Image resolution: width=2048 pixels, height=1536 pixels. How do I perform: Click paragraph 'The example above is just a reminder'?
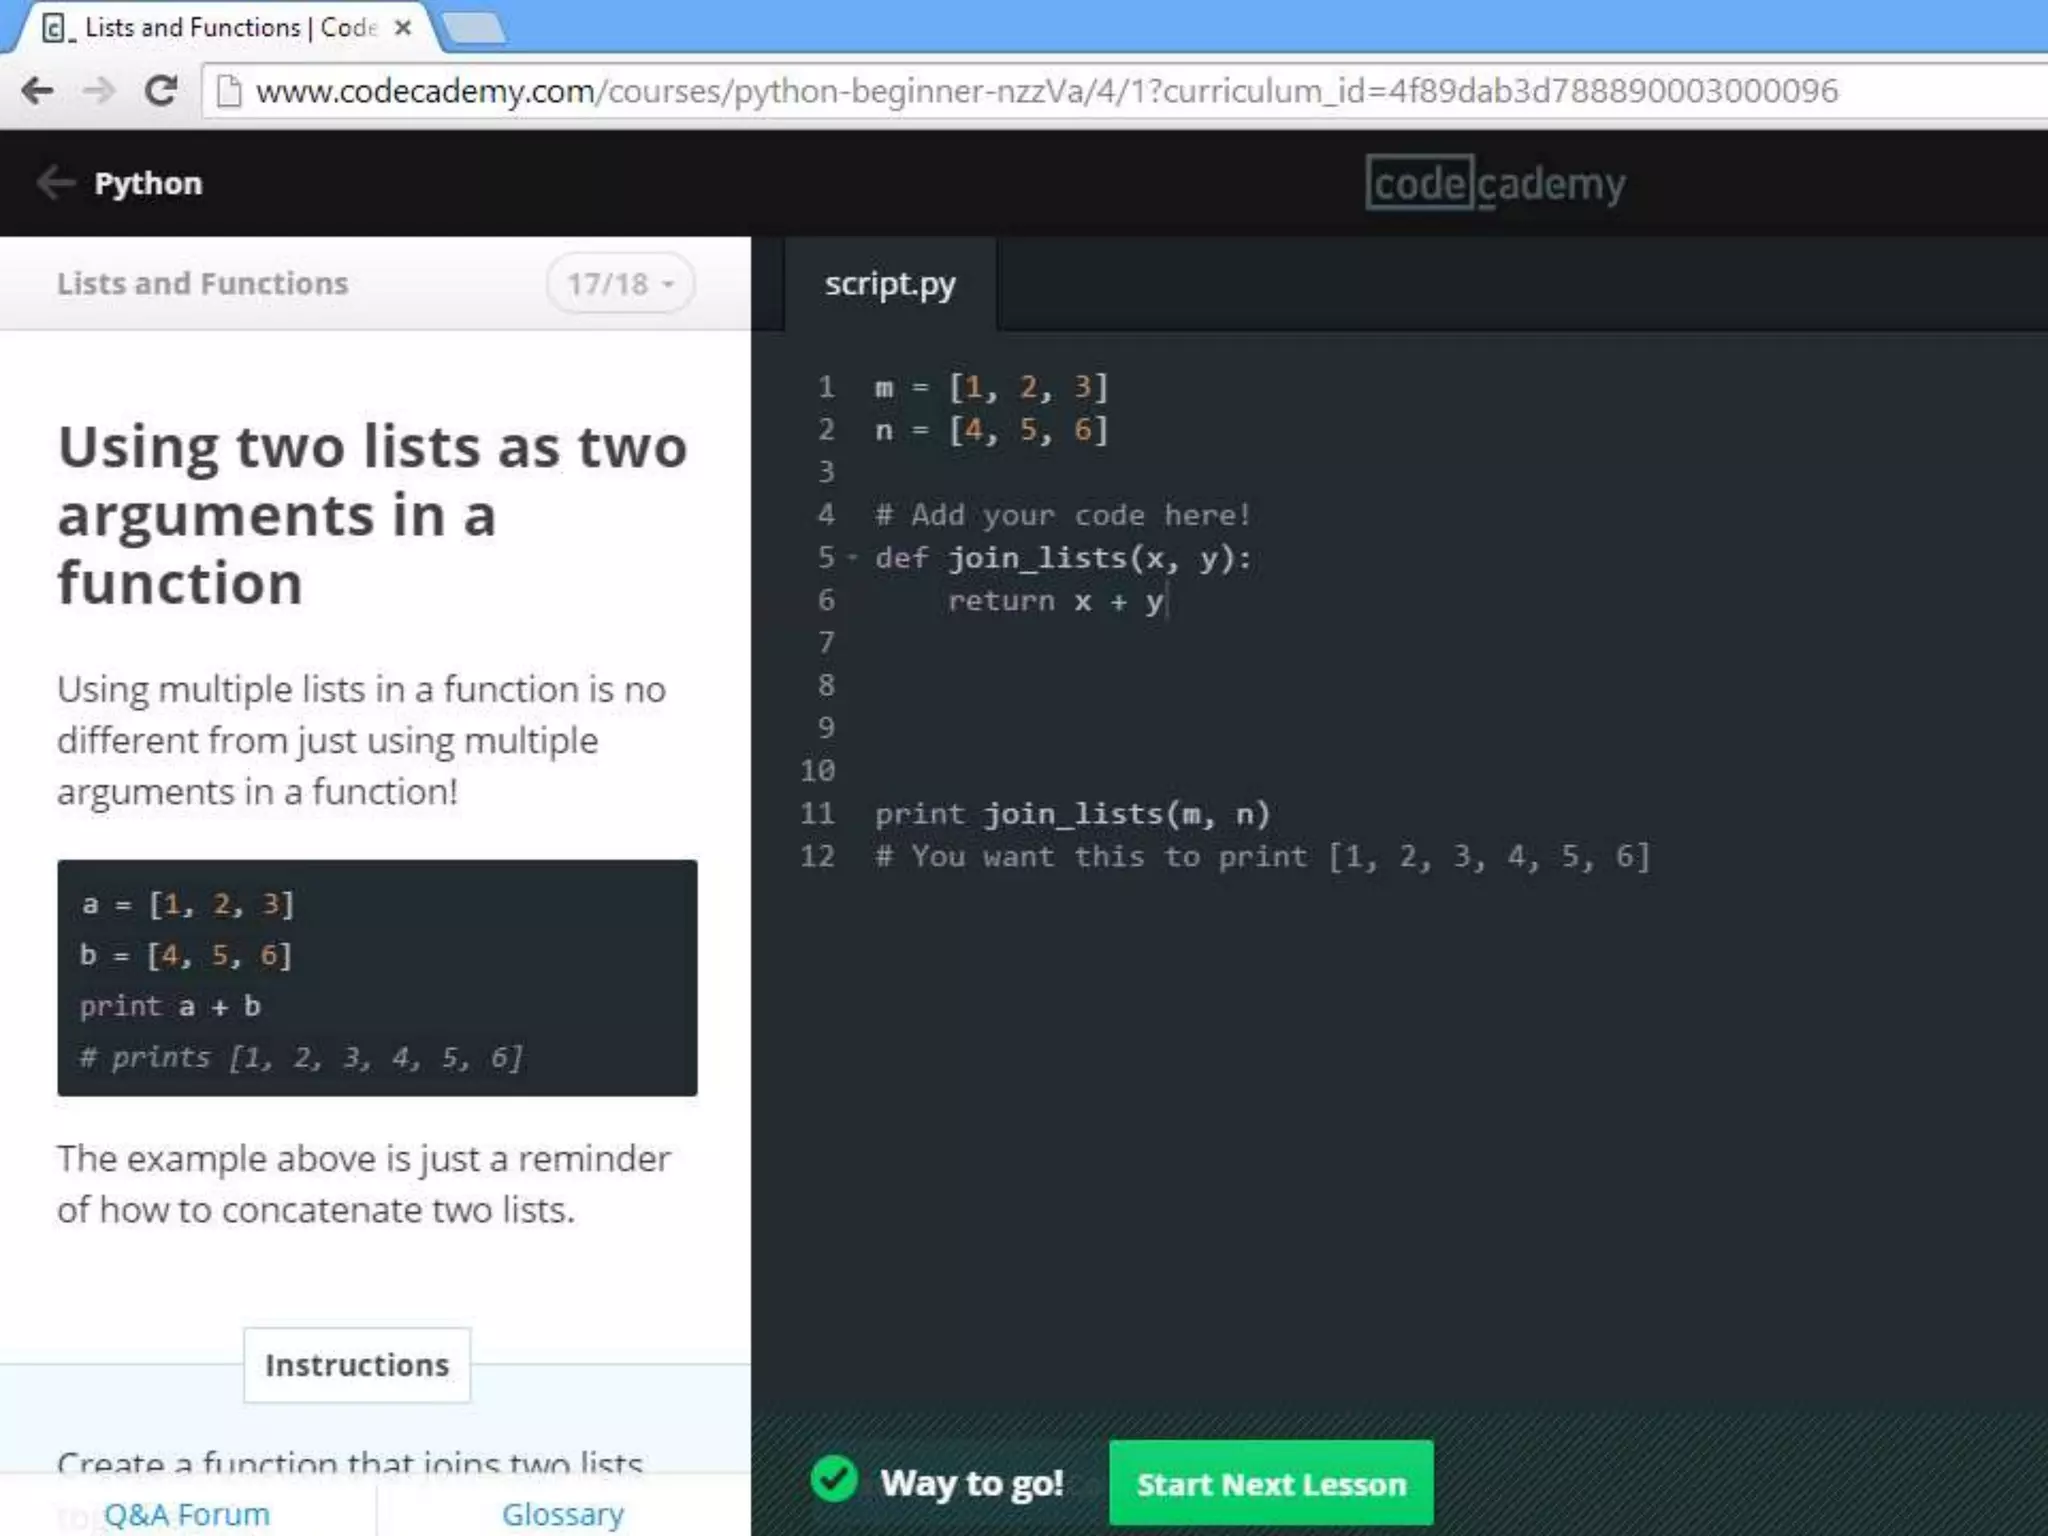(x=364, y=1184)
